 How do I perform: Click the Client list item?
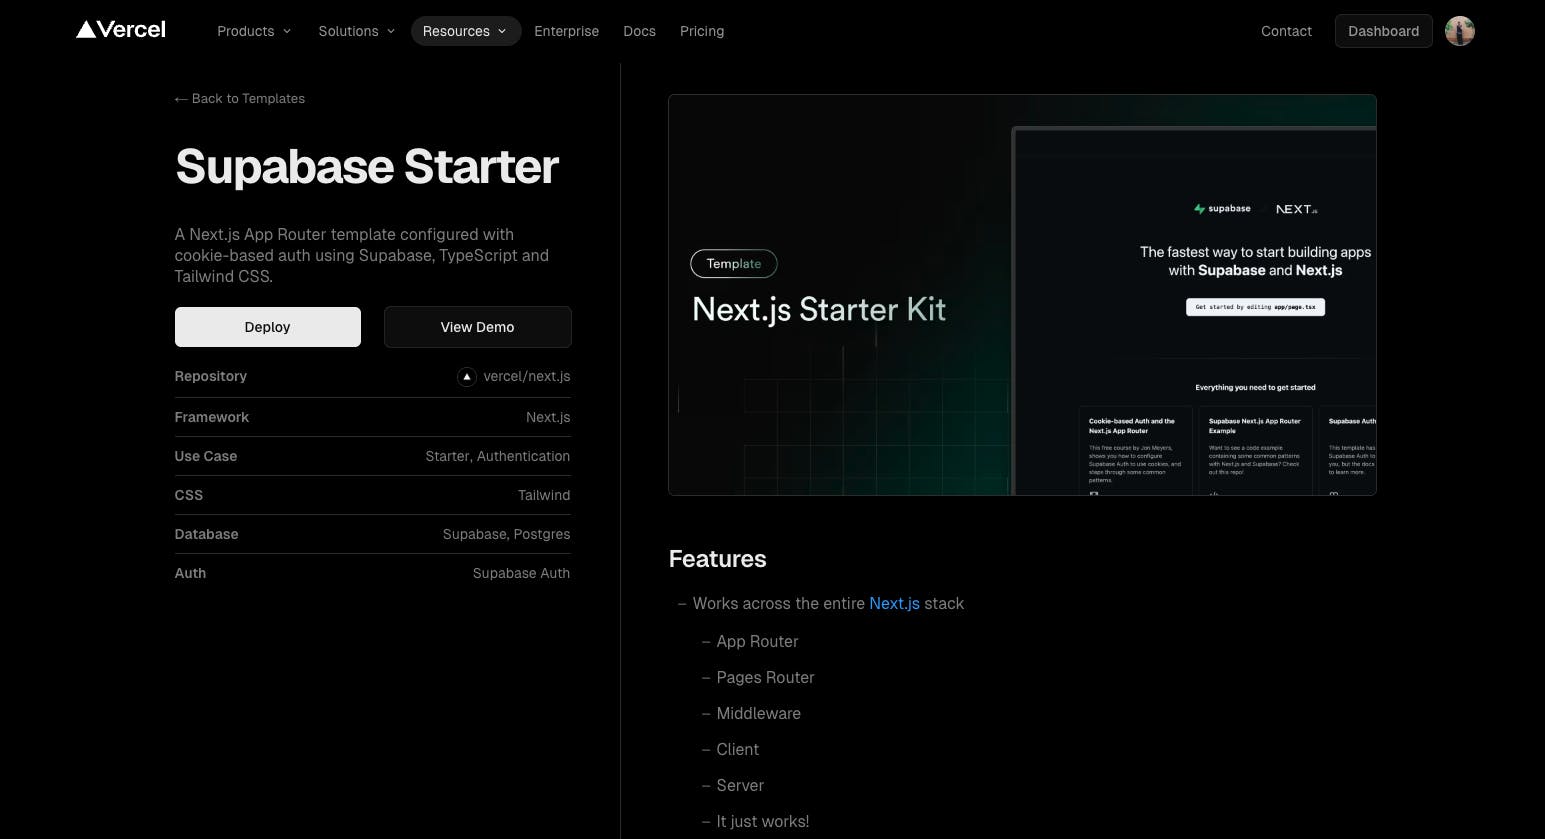tap(737, 749)
